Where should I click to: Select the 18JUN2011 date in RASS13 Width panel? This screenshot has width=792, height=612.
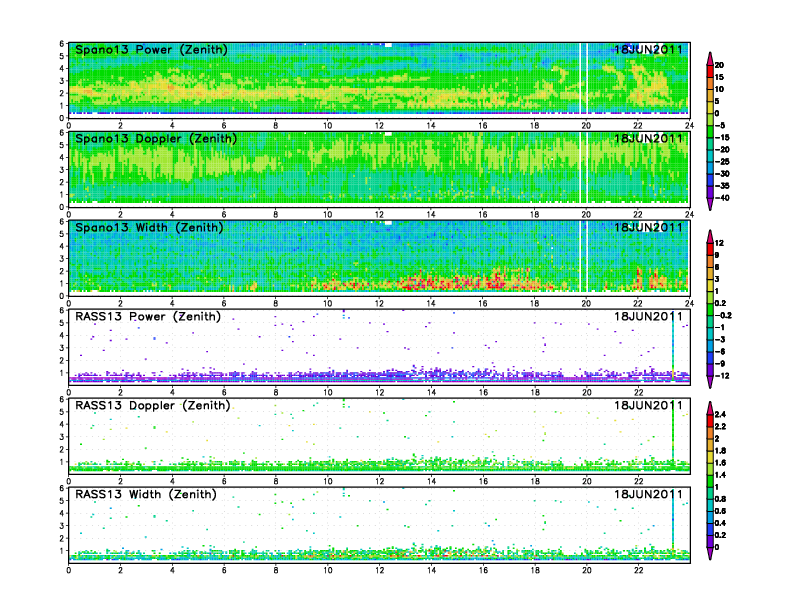pos(648,494)
